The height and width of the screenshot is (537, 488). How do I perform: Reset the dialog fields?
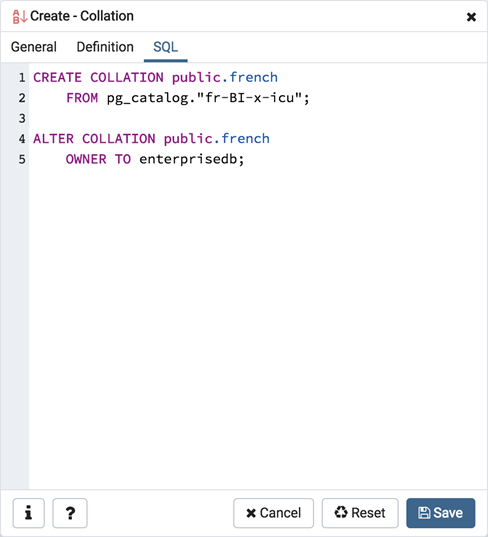tap(360, 513)
